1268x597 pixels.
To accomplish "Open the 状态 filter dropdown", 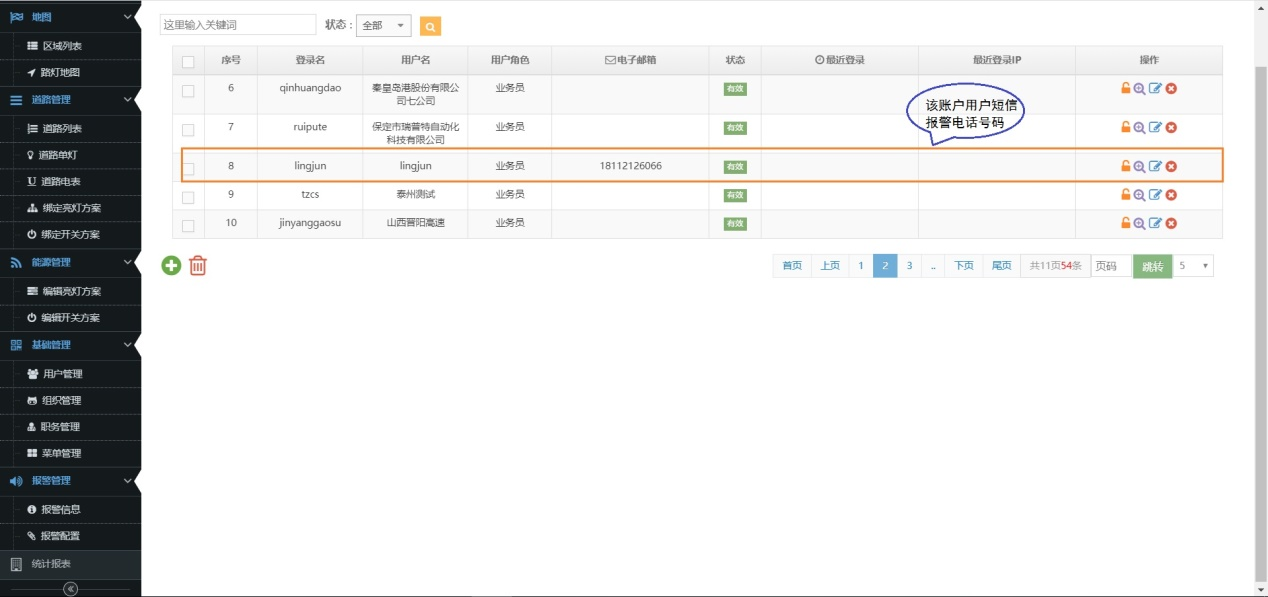I will click(383, 26).
